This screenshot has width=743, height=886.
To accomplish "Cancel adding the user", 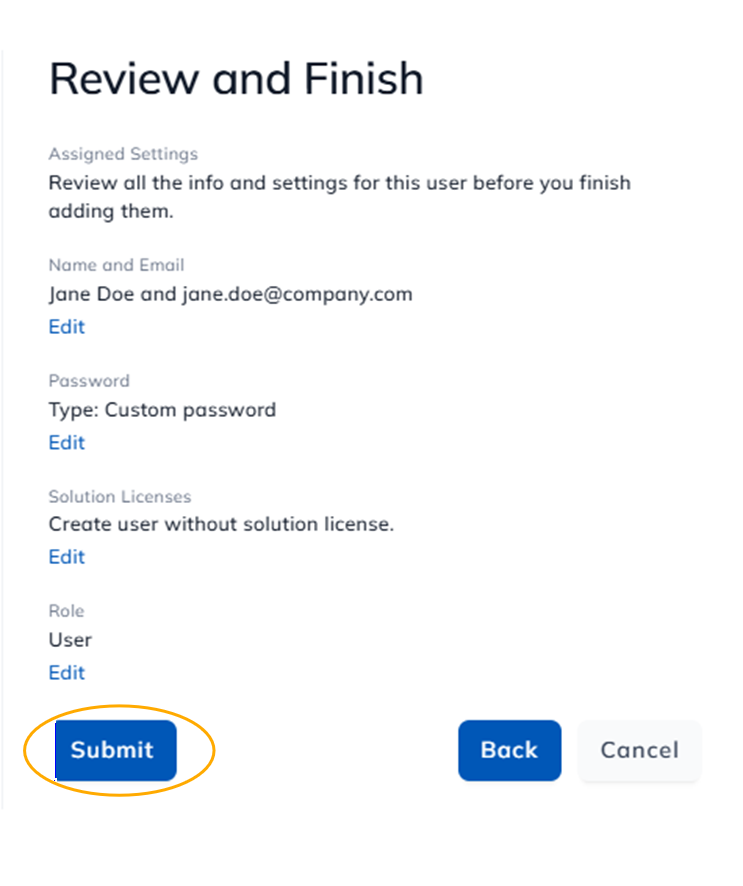I will pyautogui.click(x=639, y=750).
